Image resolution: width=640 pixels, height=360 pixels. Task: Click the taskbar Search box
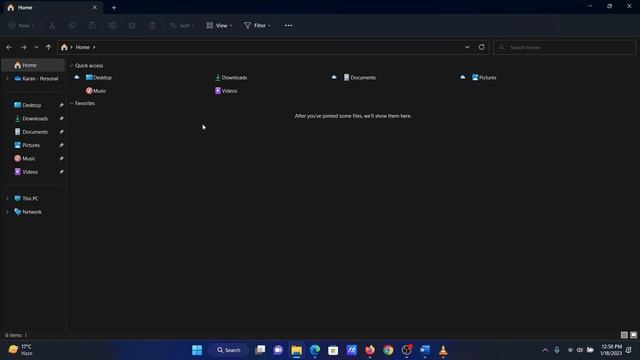(229, 350)
